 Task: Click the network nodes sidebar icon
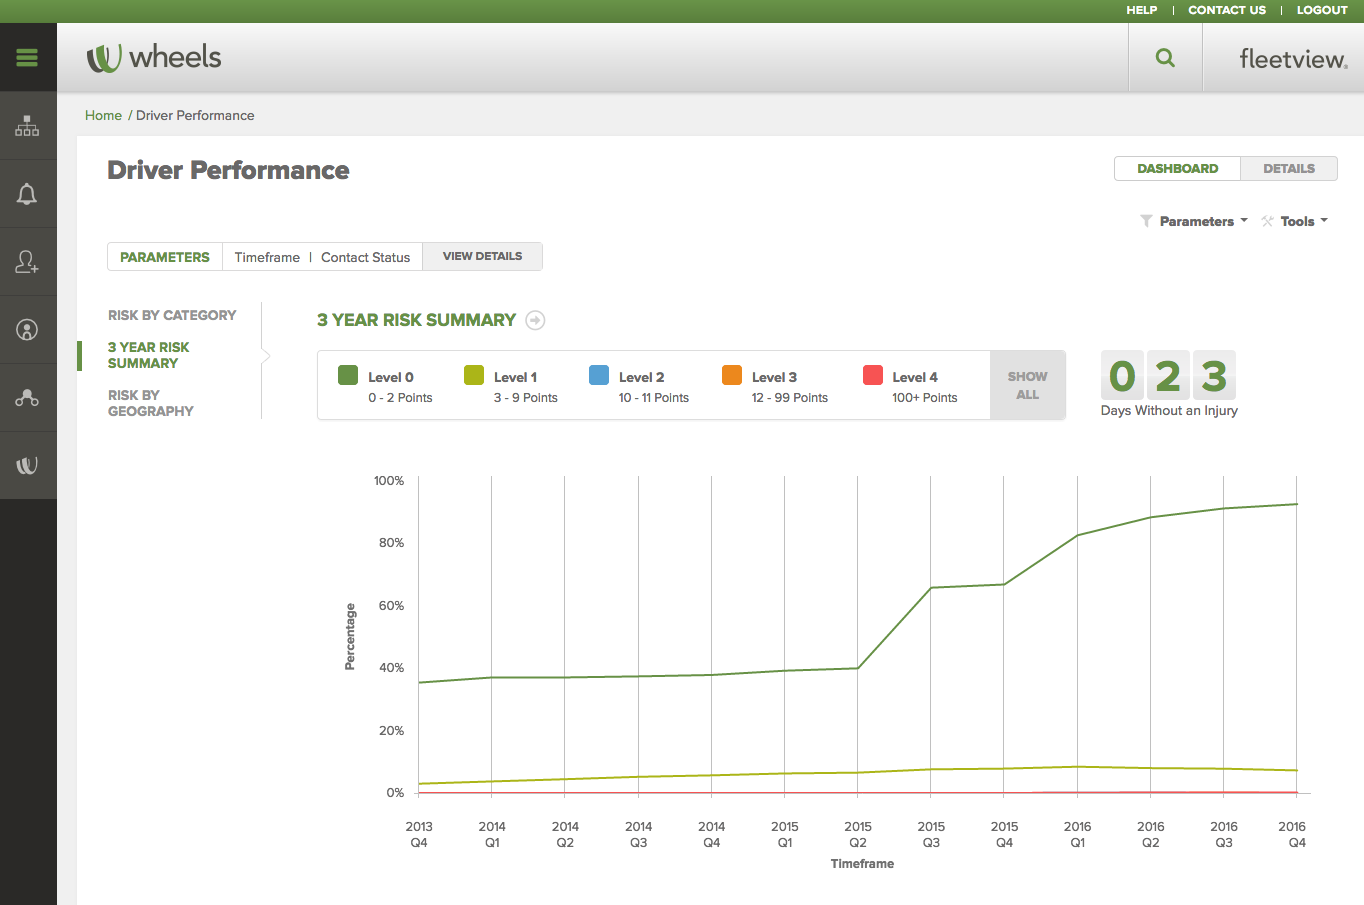[27, 398]
